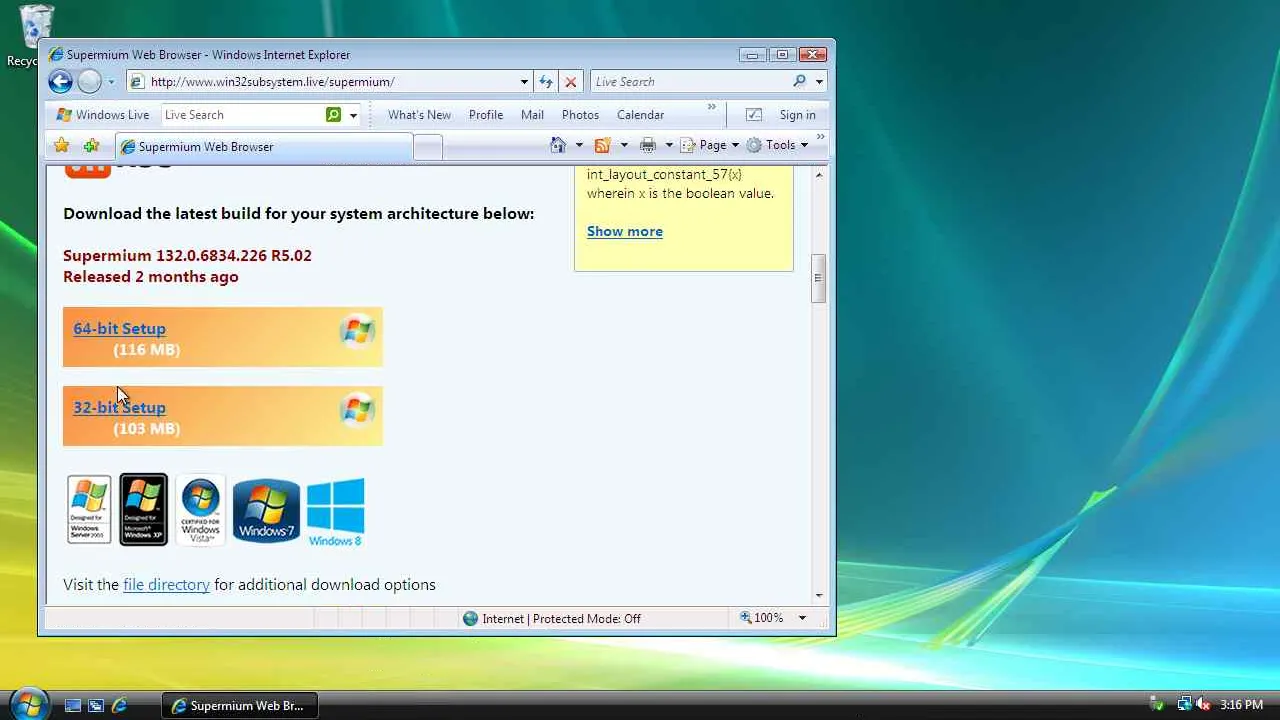This screenshot has width=1280, height=720.
Task: Click the Home icon in the command bar
Action: 558,145
